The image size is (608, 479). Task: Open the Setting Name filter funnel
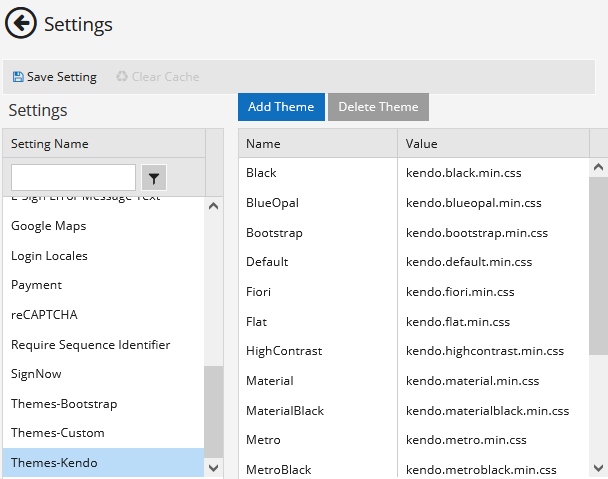153,178
